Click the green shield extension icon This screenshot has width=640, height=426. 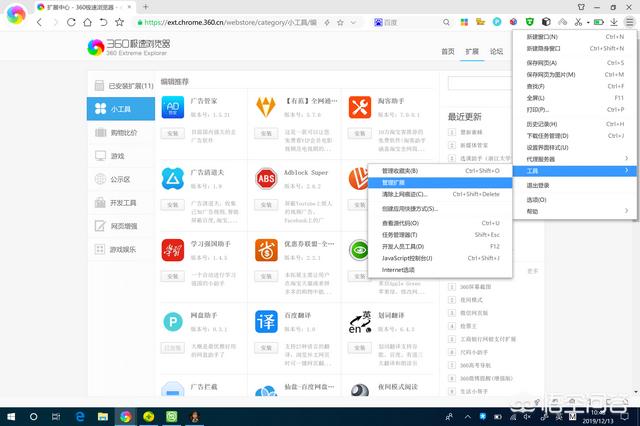530,22
